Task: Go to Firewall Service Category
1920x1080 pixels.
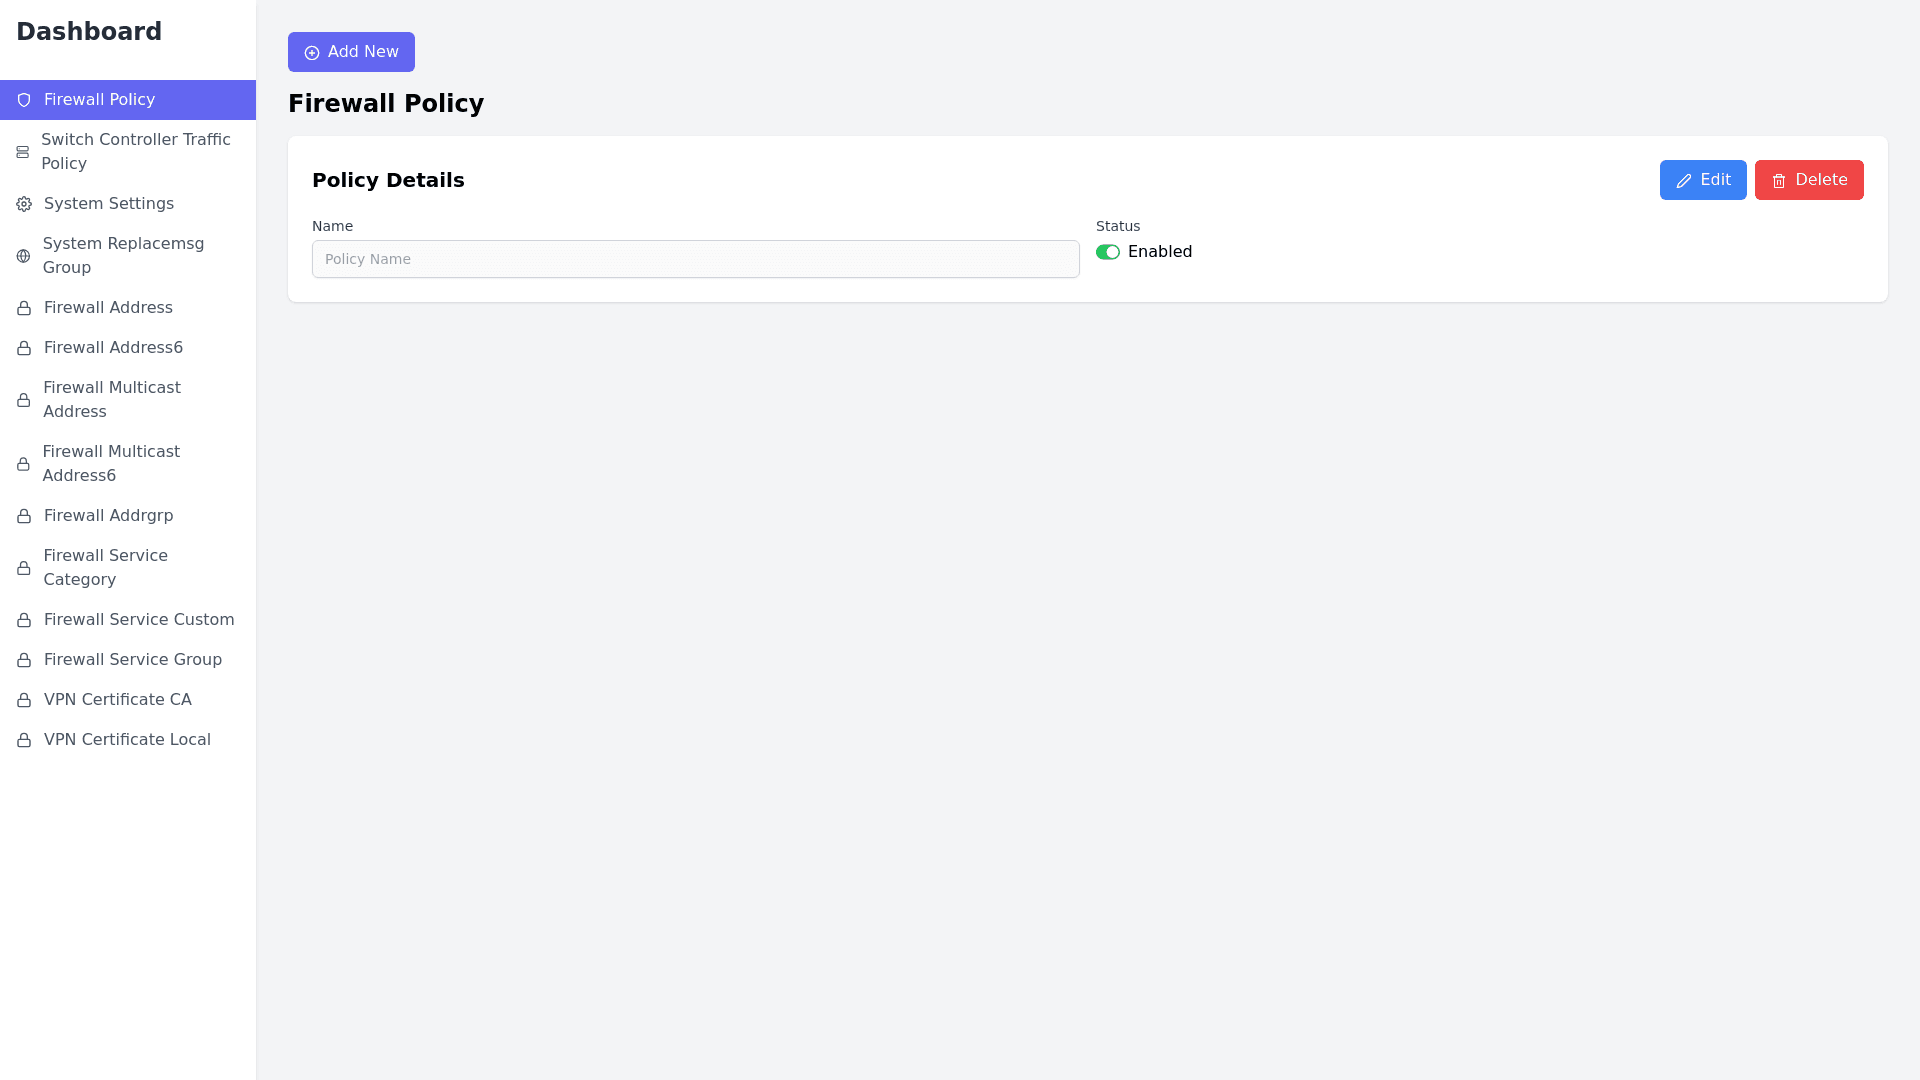Action: pyautogui.click(x=105, y=568)
